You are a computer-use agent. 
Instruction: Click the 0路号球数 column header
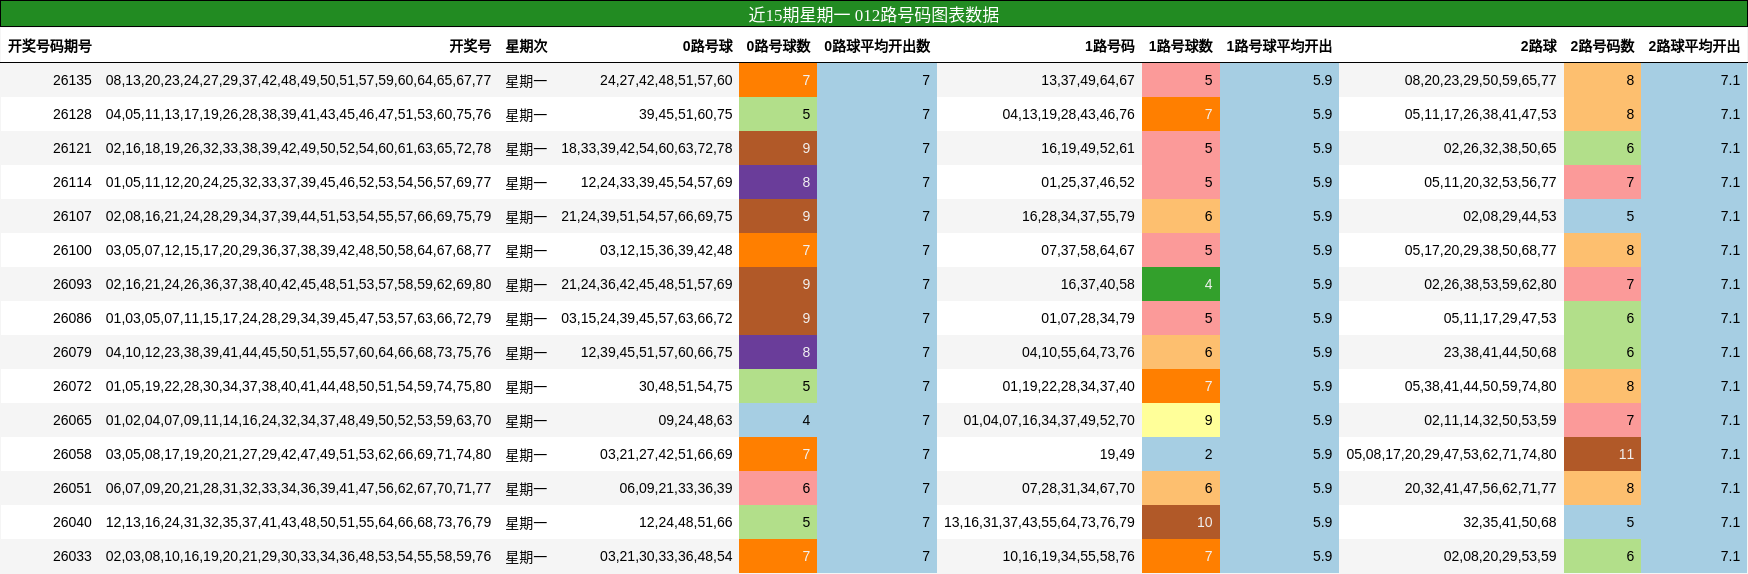point(778,46)
